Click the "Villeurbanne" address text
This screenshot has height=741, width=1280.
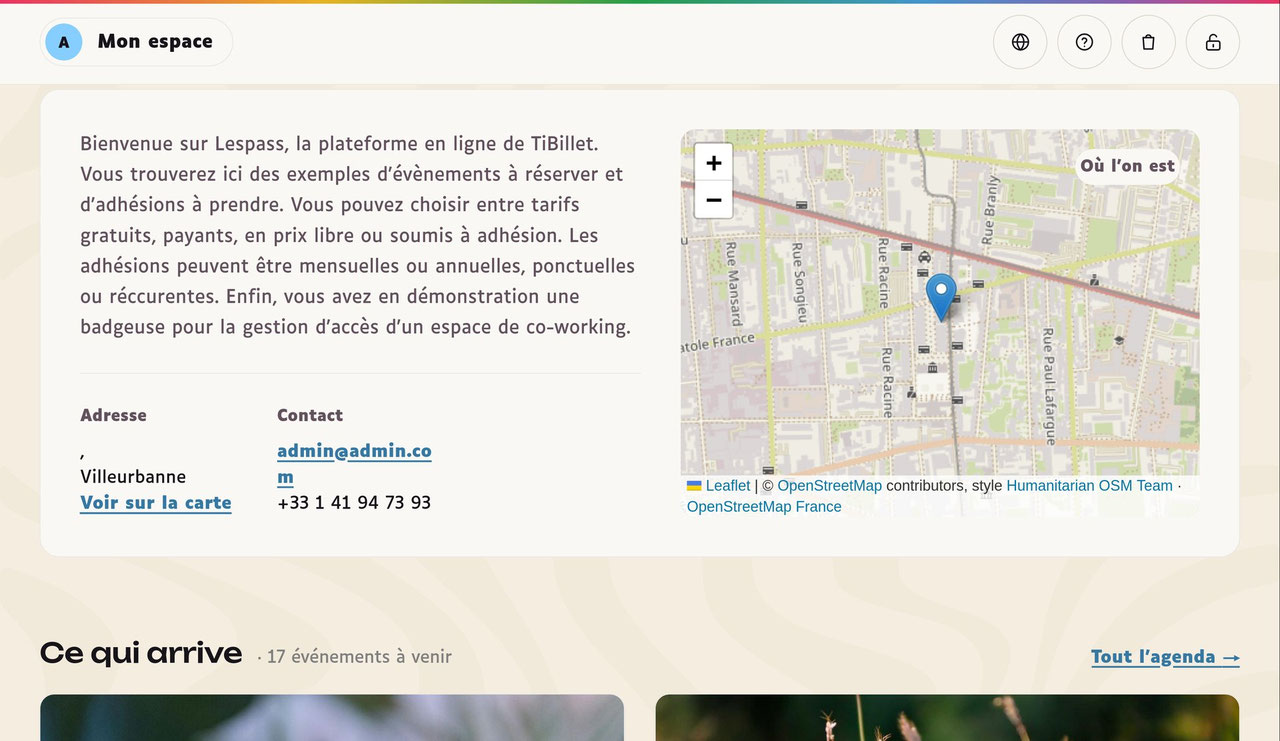click(133, 477)
